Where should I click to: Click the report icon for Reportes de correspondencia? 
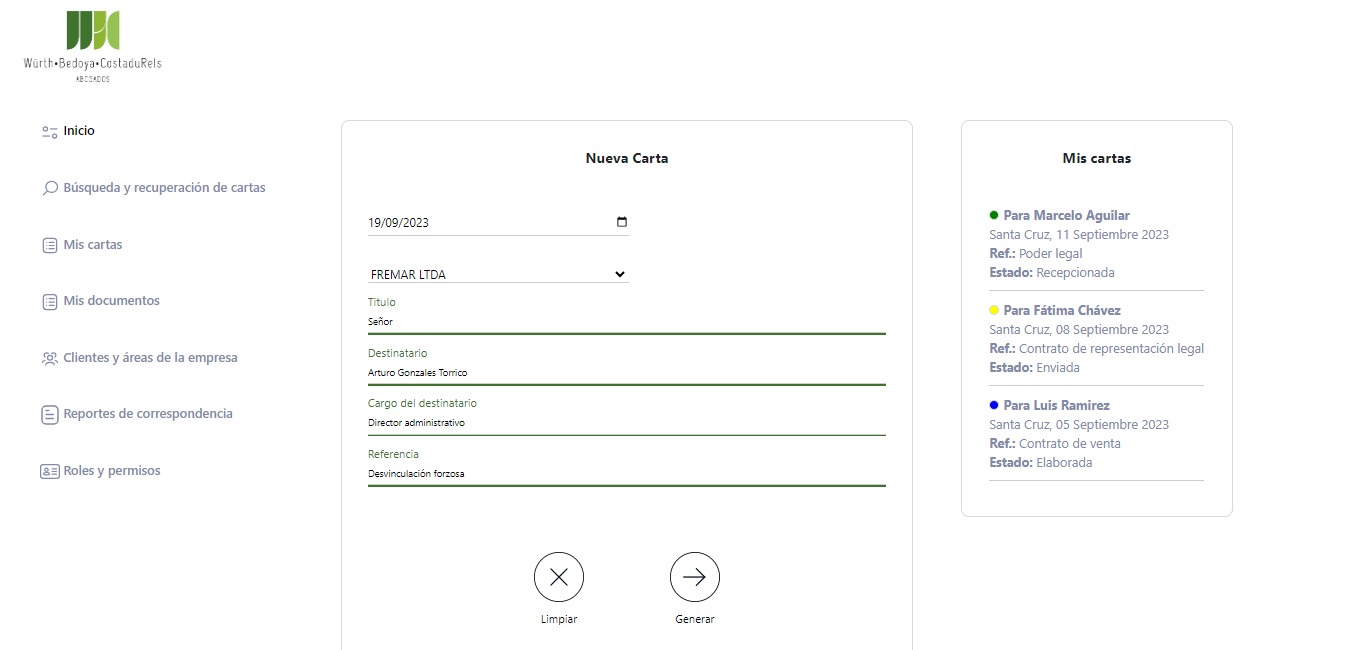pos(49,414)
